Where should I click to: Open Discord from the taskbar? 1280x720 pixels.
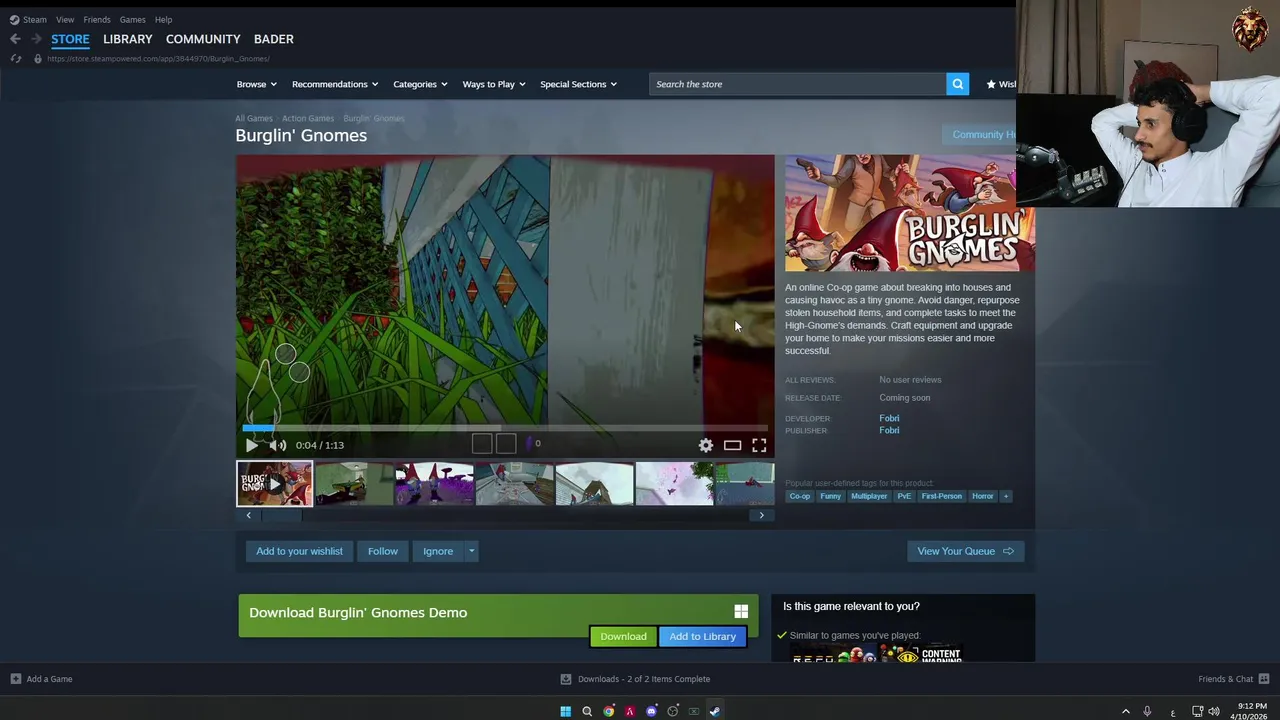651,711
